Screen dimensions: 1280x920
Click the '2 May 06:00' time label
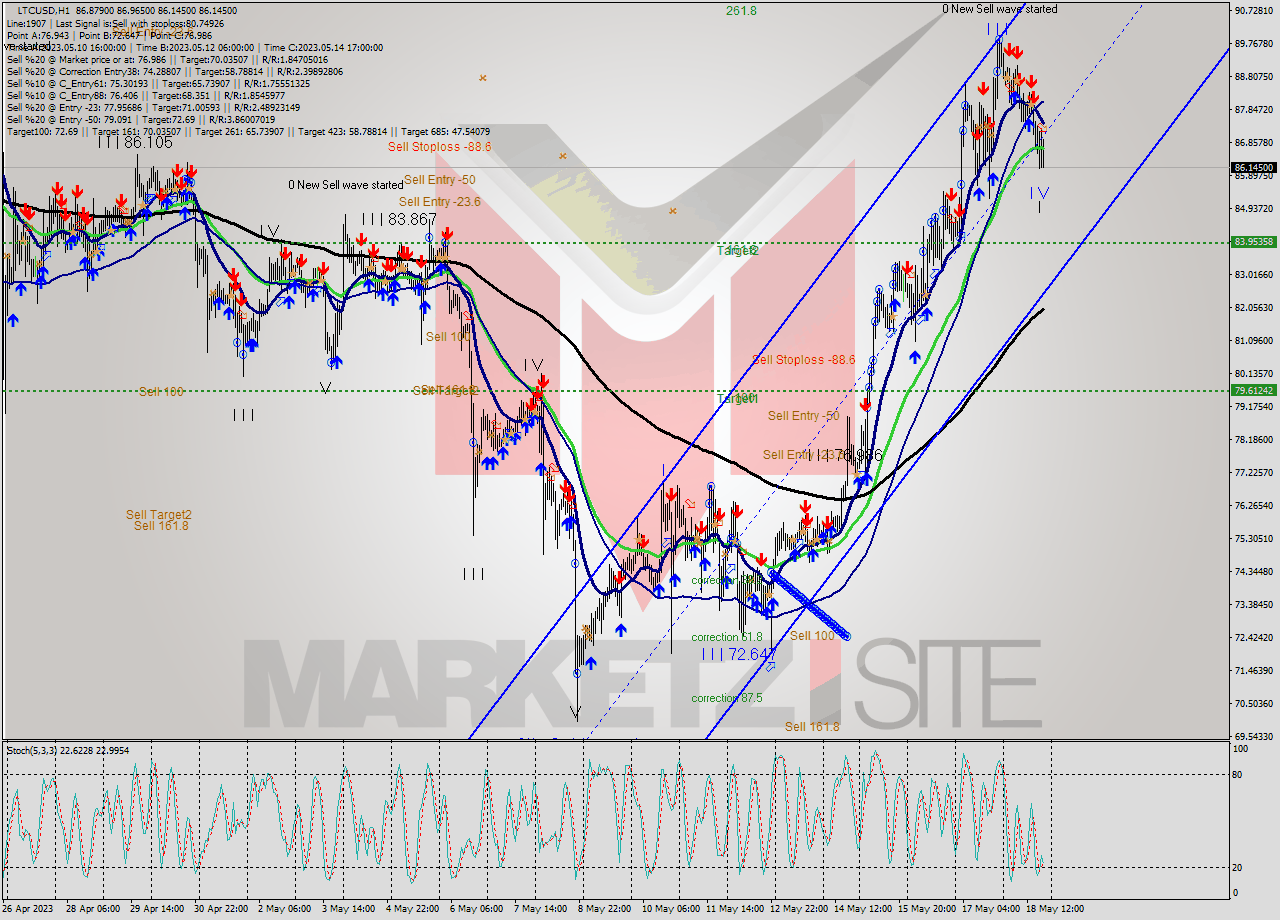(x=284, y=910)
